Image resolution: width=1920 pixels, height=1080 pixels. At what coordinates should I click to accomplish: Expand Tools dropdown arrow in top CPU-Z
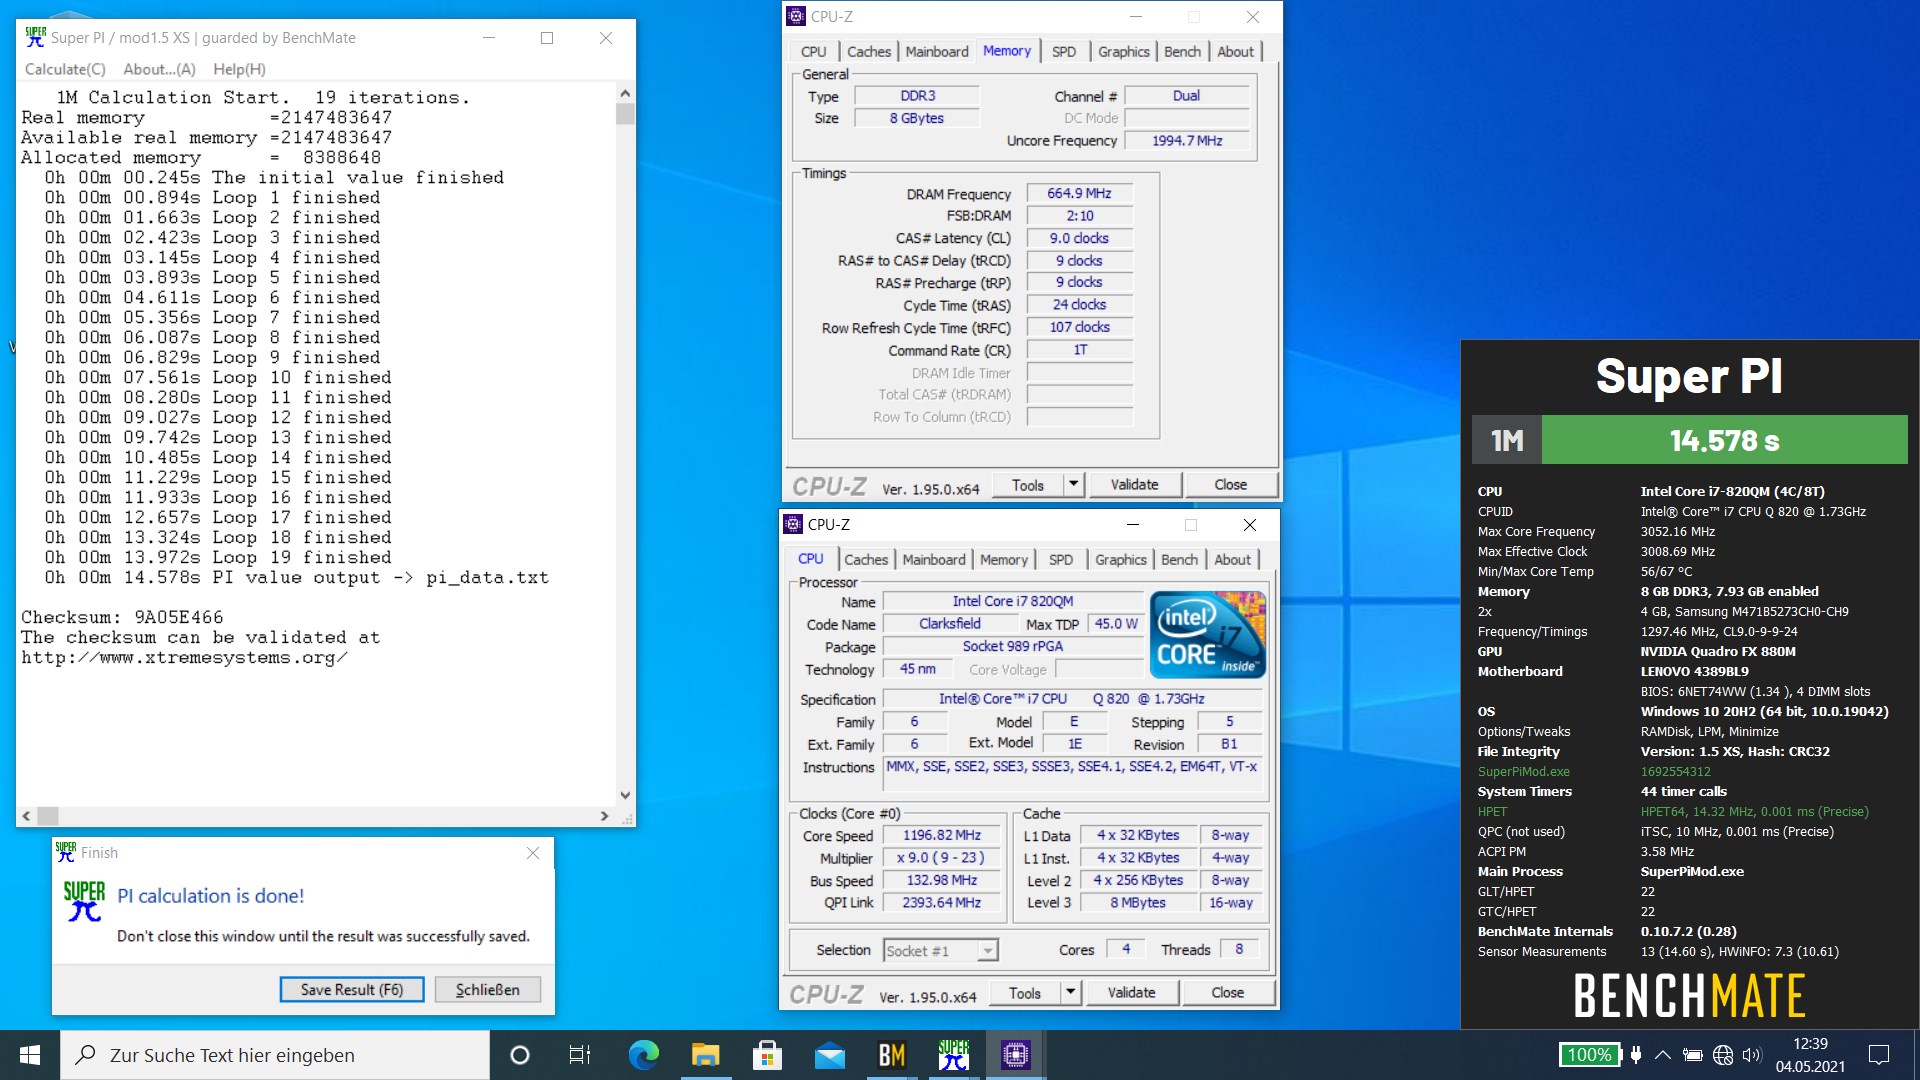1073,485
